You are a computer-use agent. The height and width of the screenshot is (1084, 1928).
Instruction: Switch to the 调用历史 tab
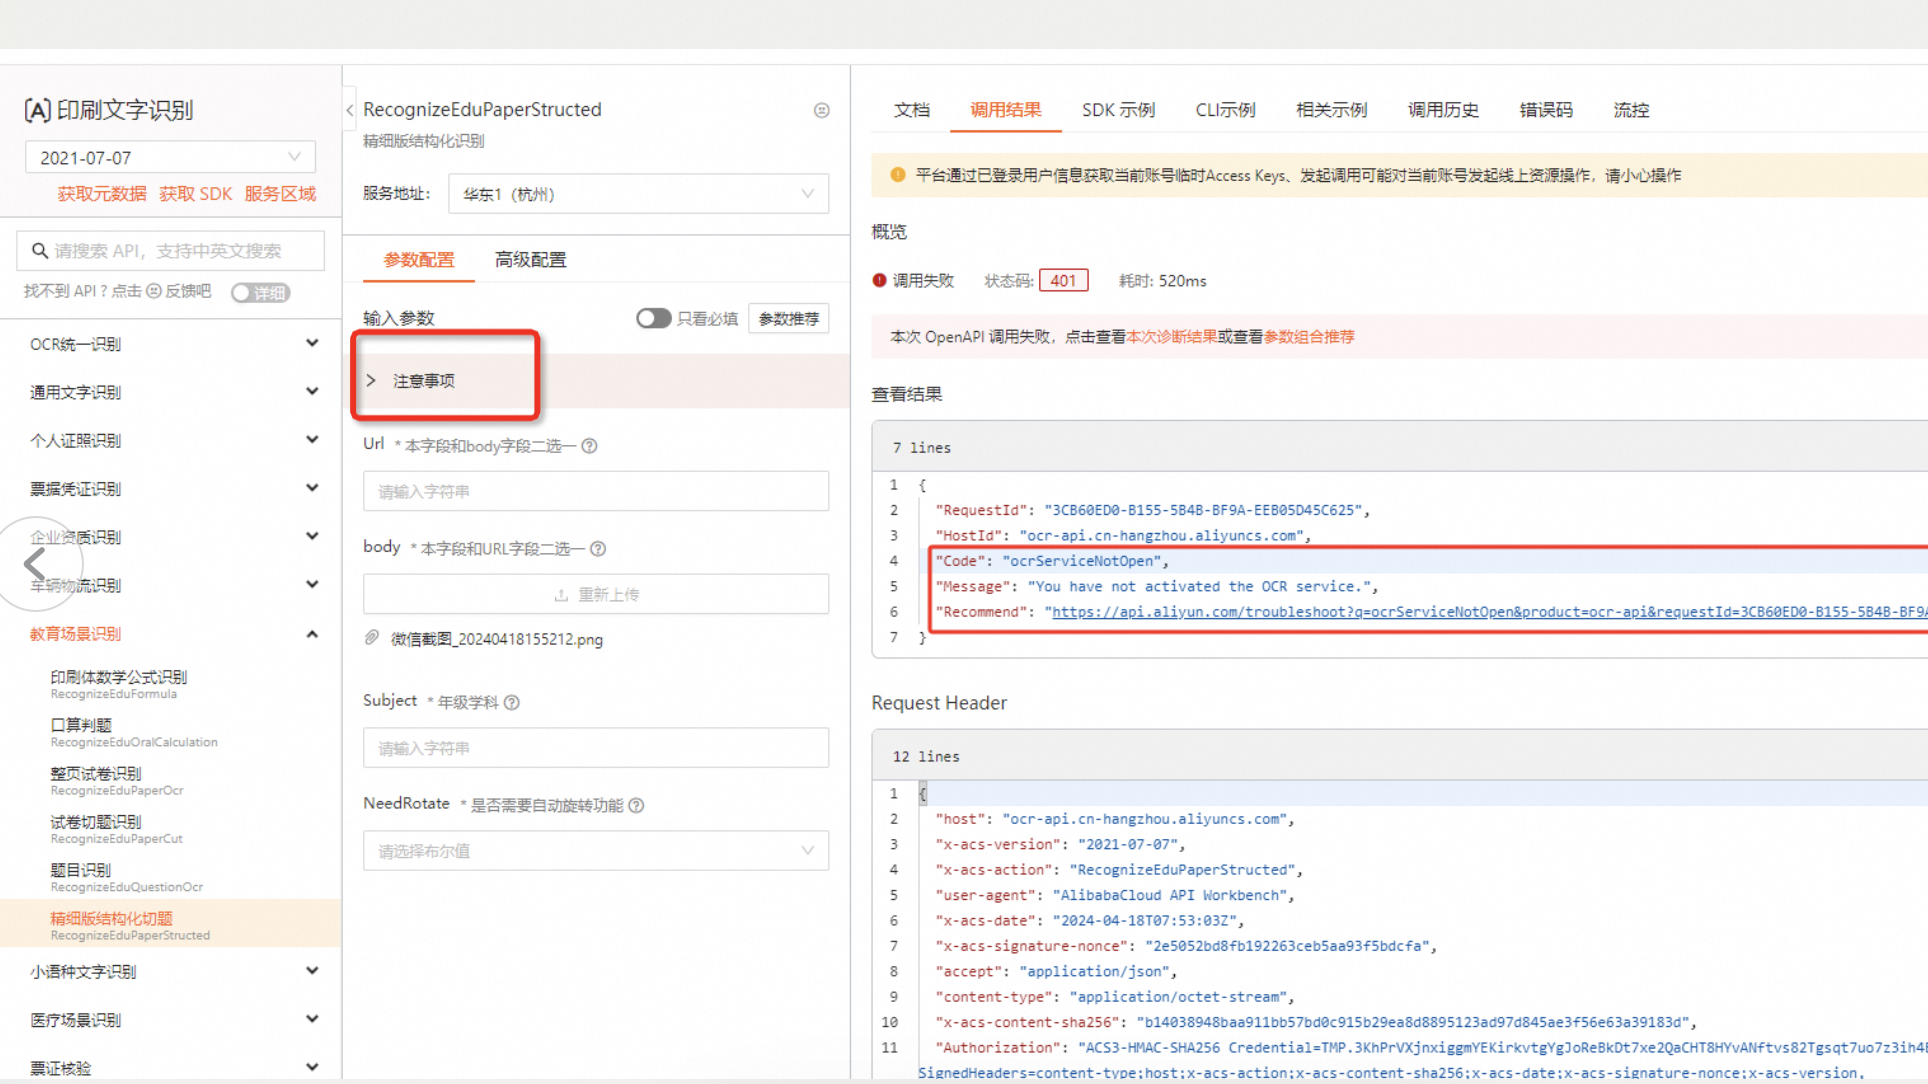pos(1443,110)
